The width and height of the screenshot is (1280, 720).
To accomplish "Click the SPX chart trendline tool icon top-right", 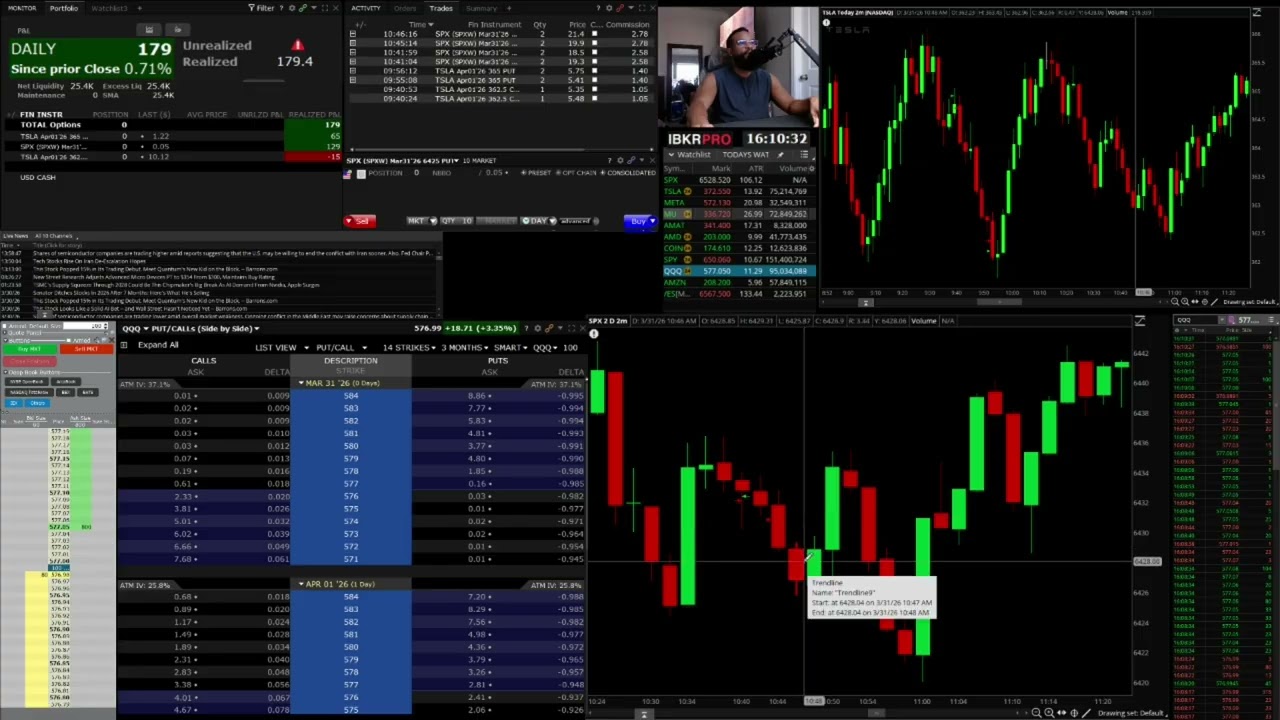I will point(1140,321).
